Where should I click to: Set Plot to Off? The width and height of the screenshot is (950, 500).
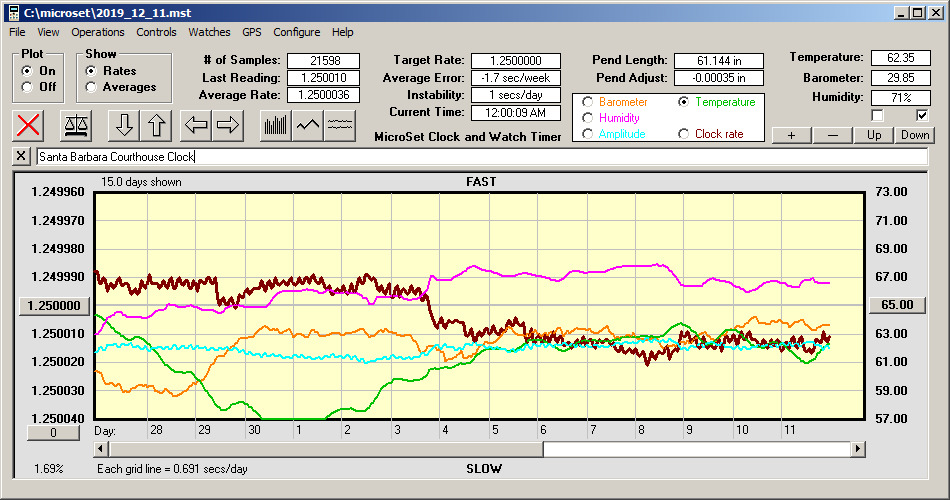27,87
